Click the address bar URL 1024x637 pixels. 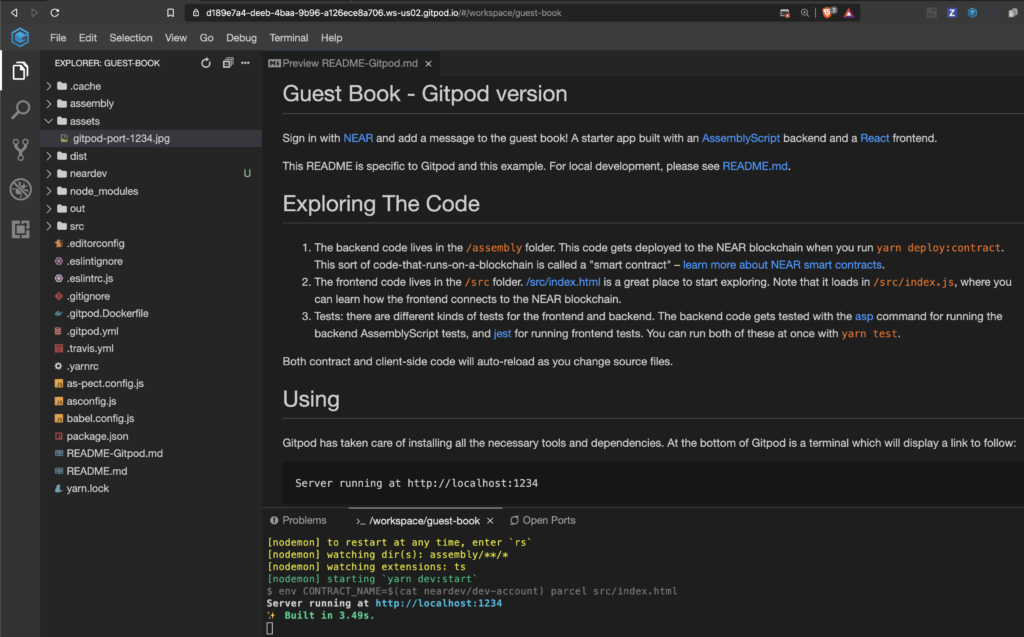point(383,12)
